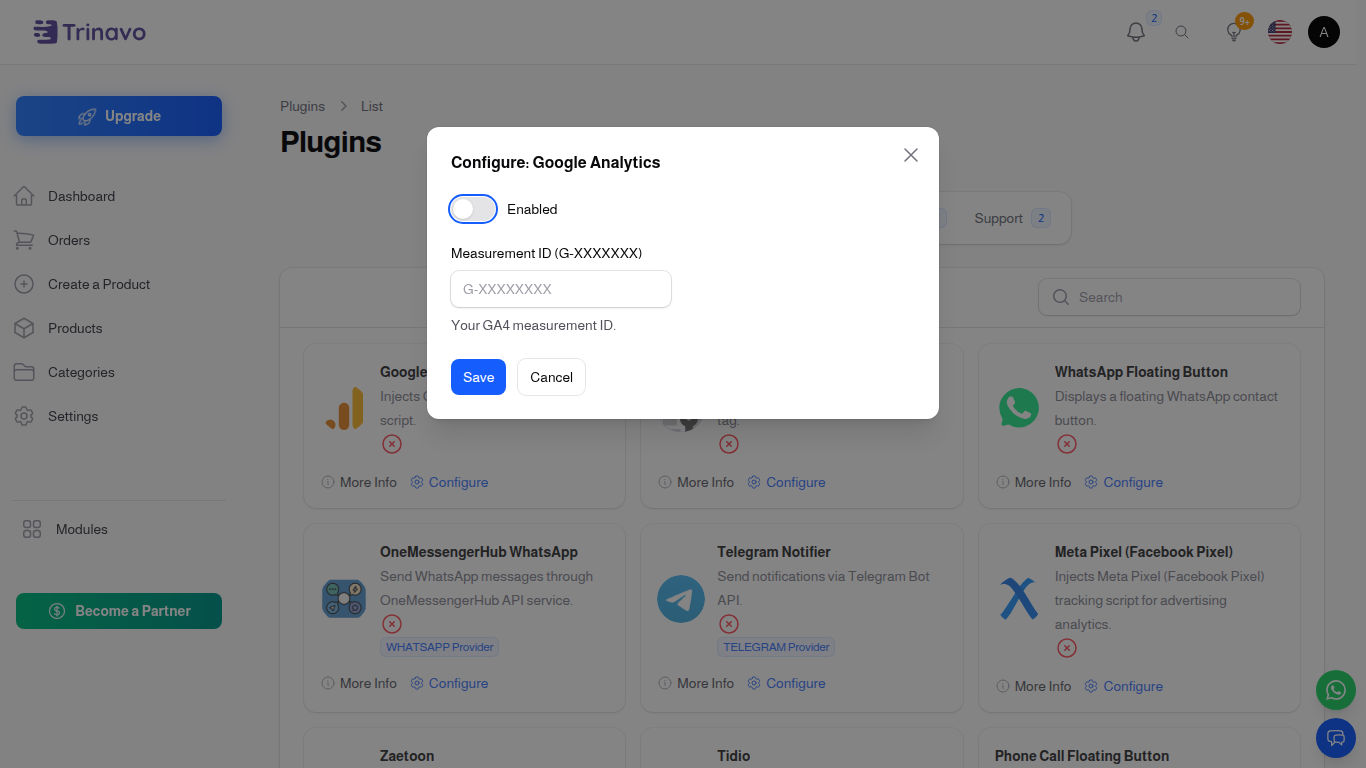
Task: Click Telegram Notifier disabled status icon
Action: pyautogui.click(x=729, y=624)
